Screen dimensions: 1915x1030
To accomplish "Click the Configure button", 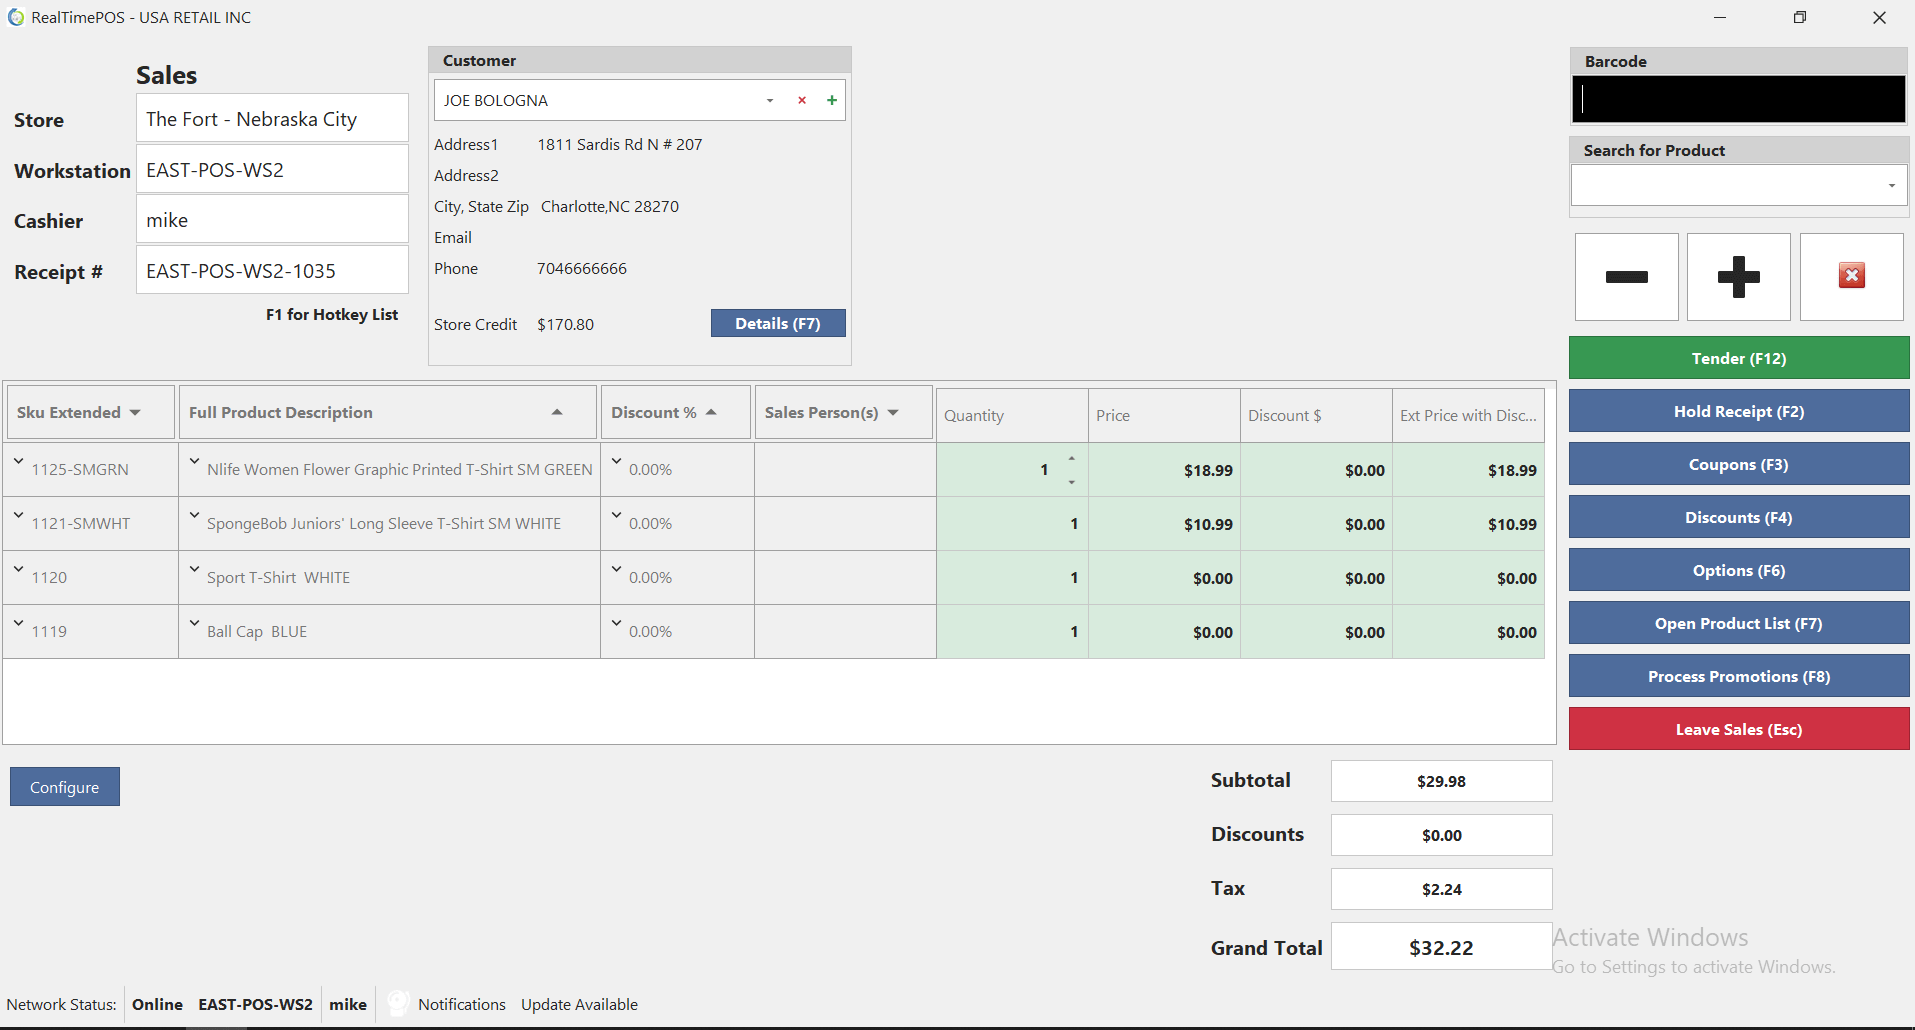I will point(64,786).
